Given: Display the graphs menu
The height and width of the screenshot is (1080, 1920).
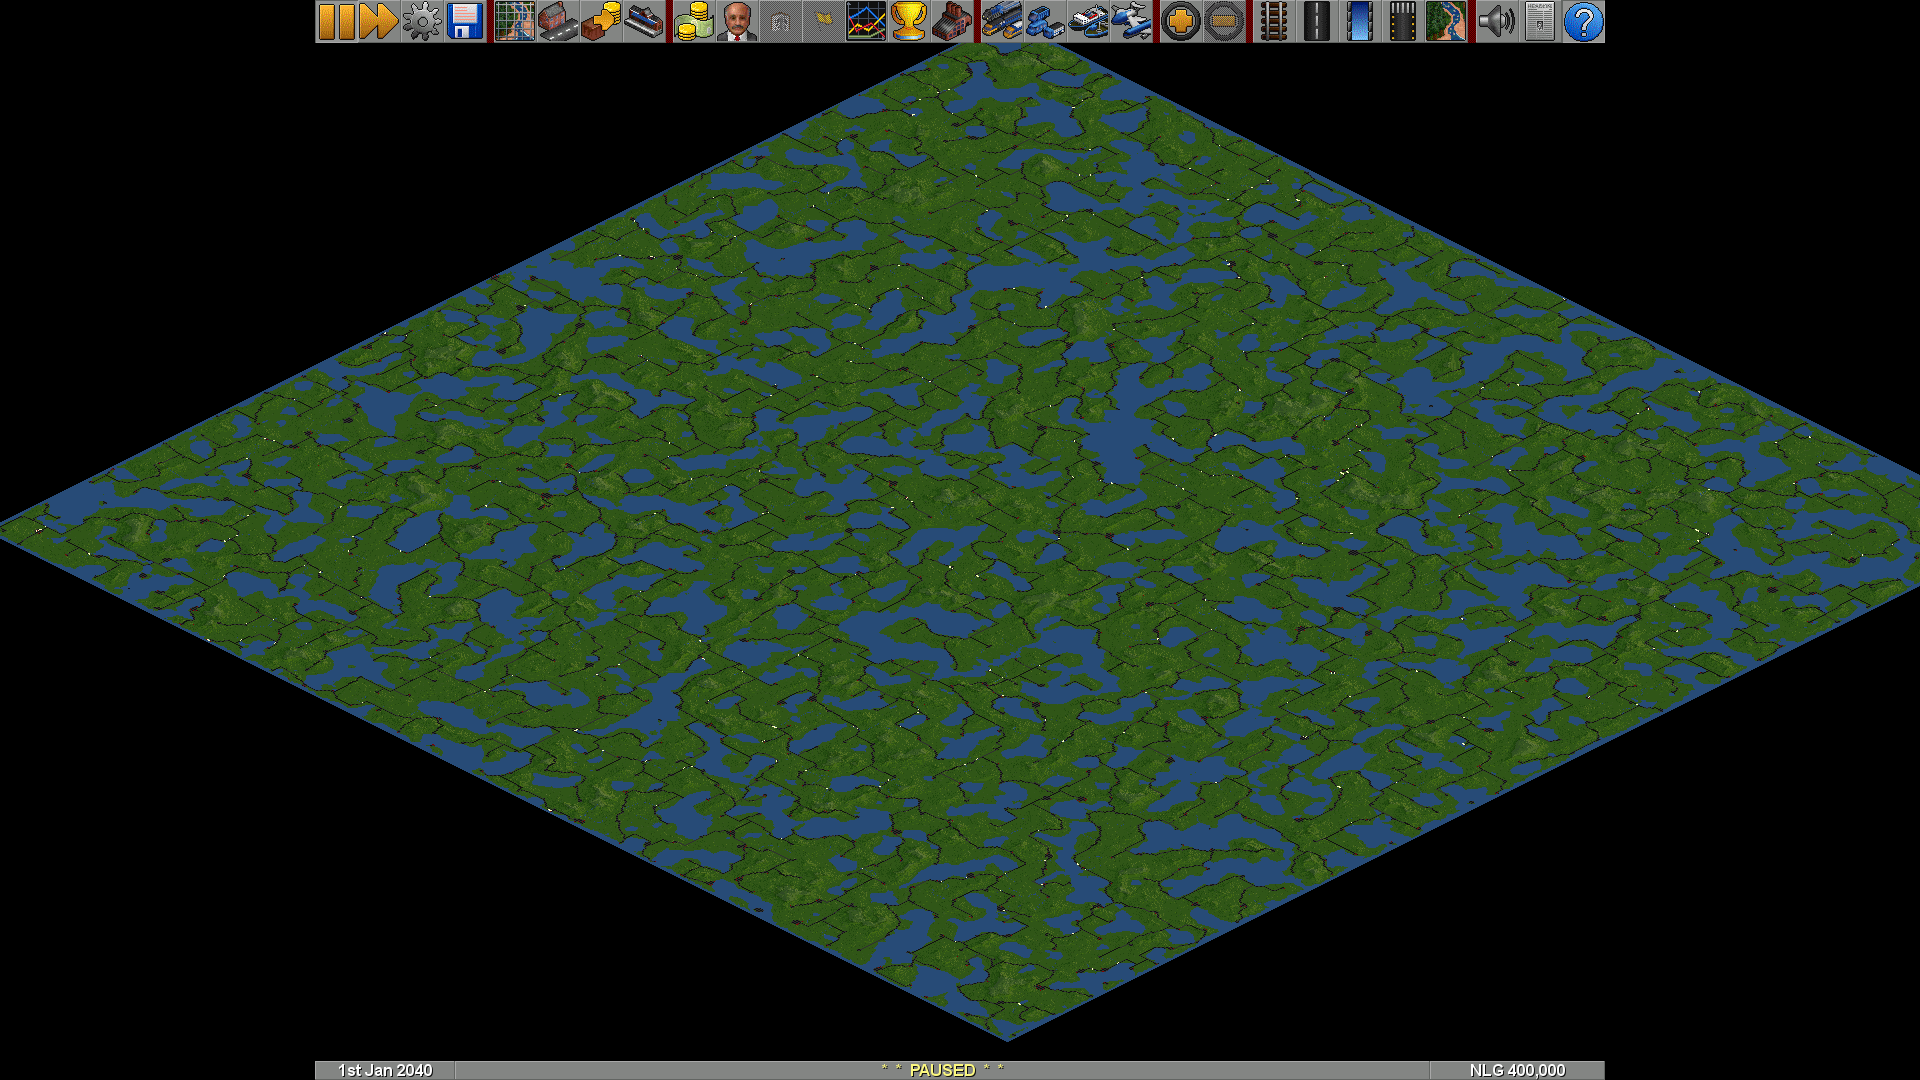Looking at the screenshot, I should point(866,21).
